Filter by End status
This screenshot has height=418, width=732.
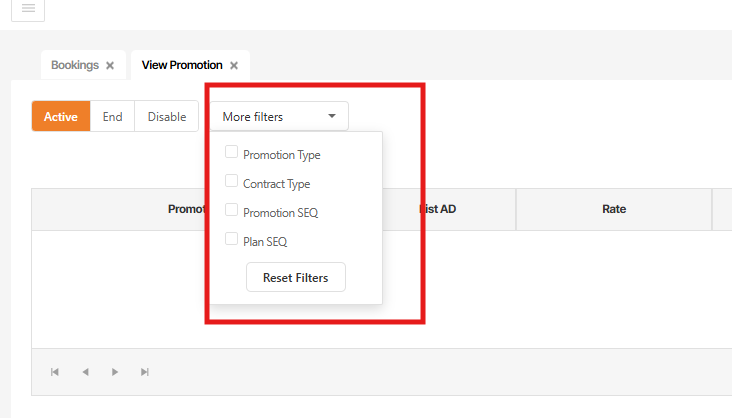(x=112, y=116)
